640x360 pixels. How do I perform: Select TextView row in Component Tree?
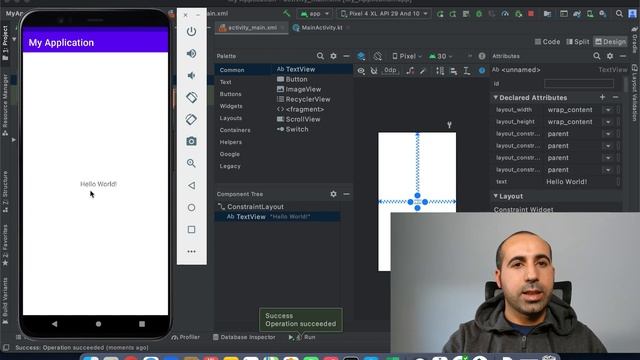click(278, 217)
